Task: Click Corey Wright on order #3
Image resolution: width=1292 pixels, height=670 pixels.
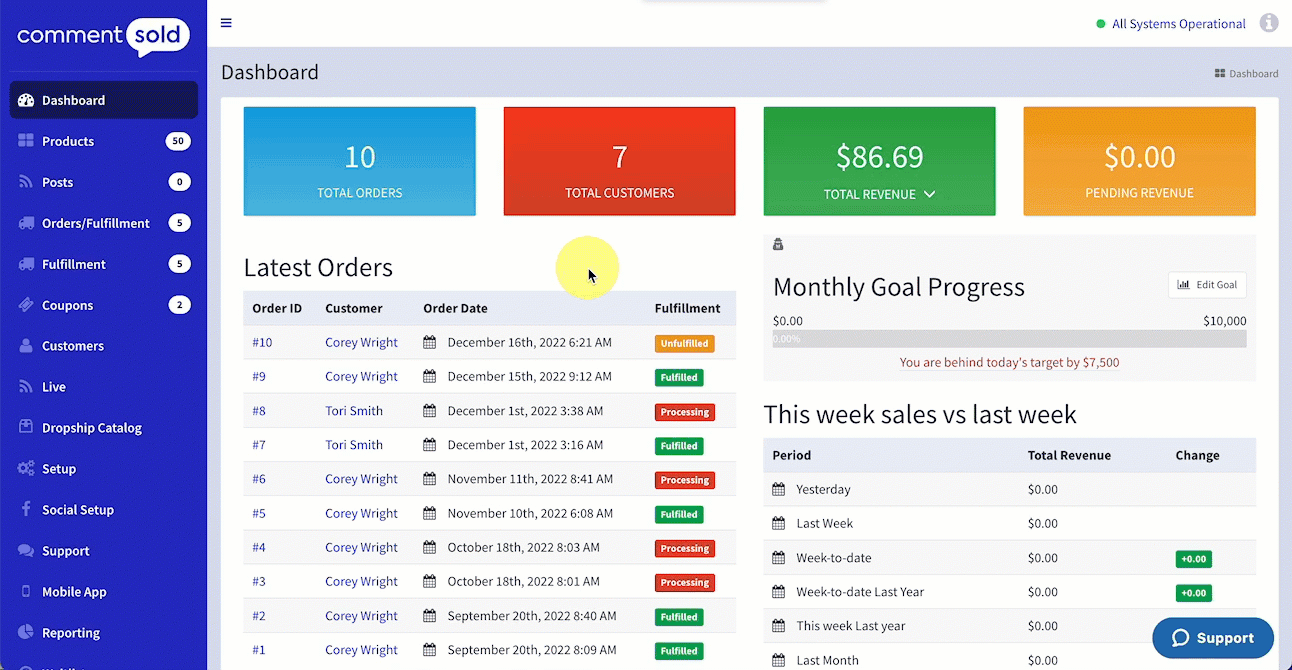Action: [361, 581]
